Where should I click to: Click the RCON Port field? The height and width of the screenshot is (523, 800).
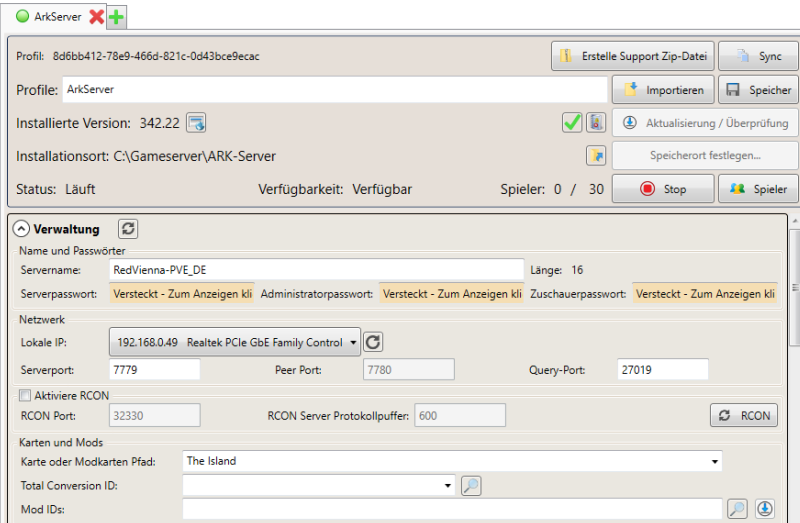point(155,415)
